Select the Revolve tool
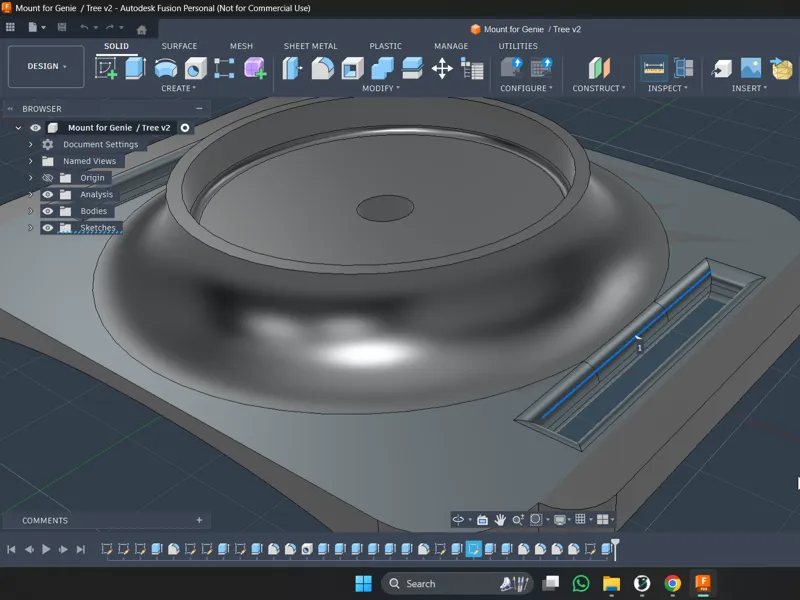The width and height of the screenshot is (800, 600). (x=166, y=68)
